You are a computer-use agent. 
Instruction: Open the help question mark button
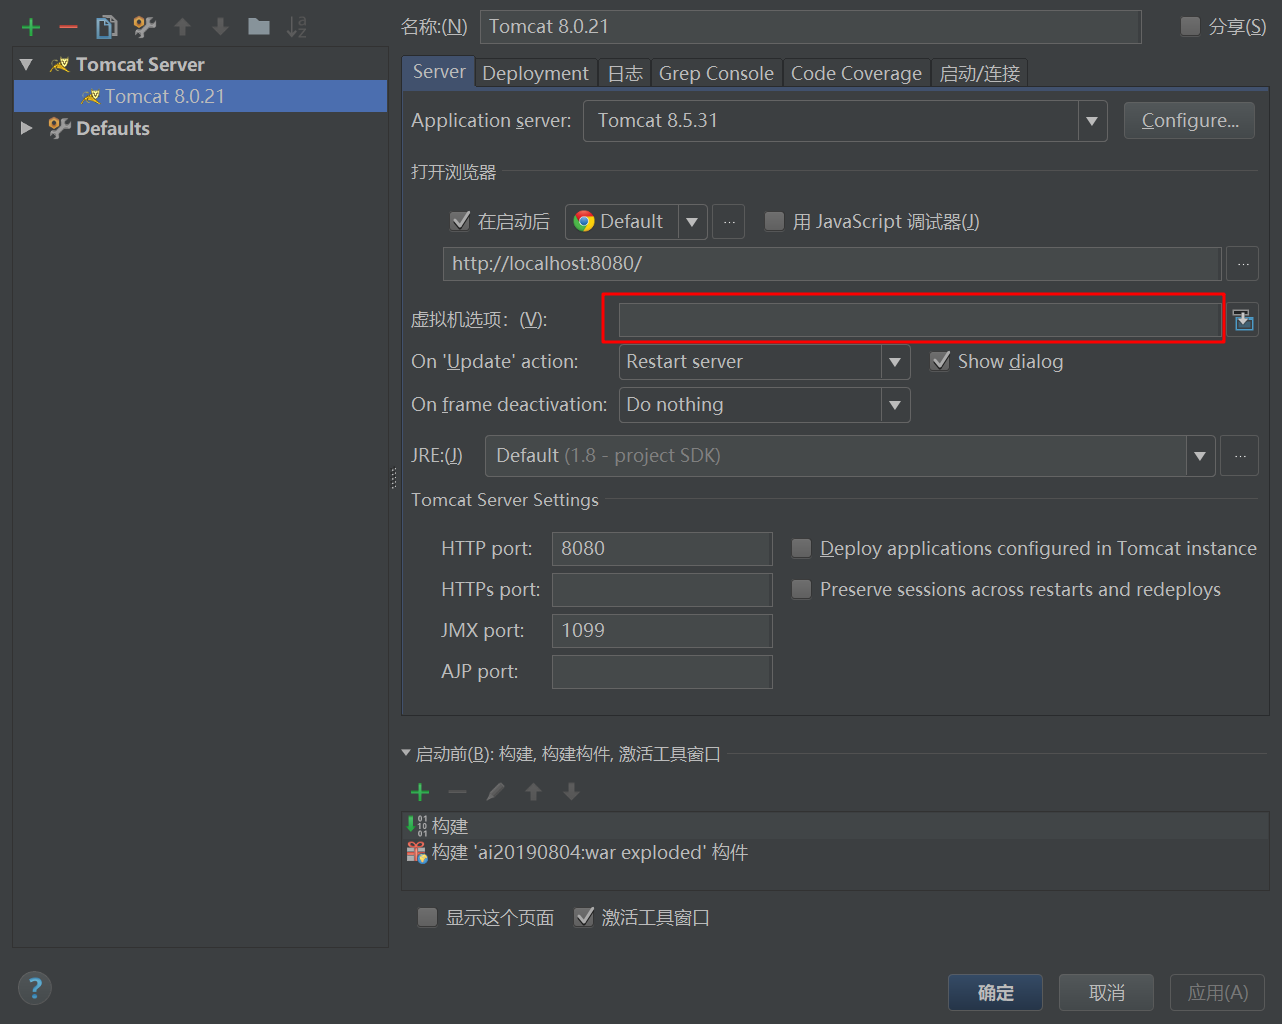[35, 988]
